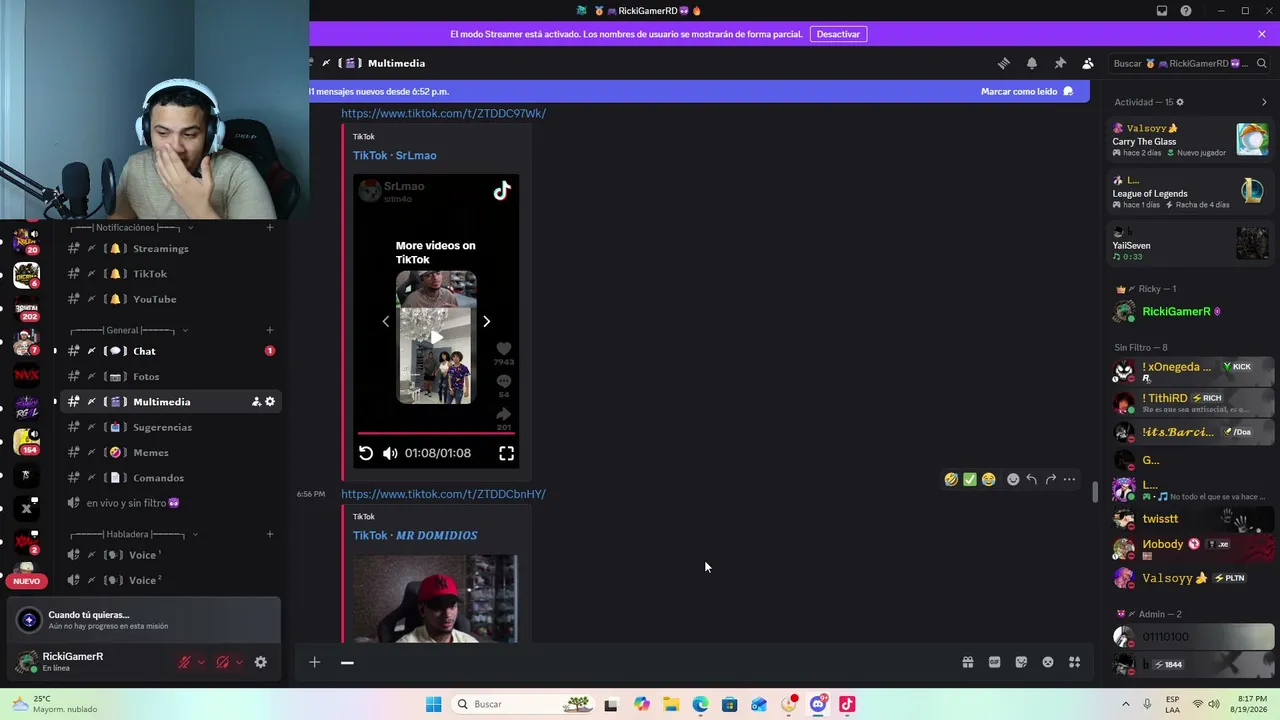Image resolution: width=1280 pixels, height=720 pixels.
Task: React with rolling laughing emoji
Action: pyautogui.click(x=951, y=480)
